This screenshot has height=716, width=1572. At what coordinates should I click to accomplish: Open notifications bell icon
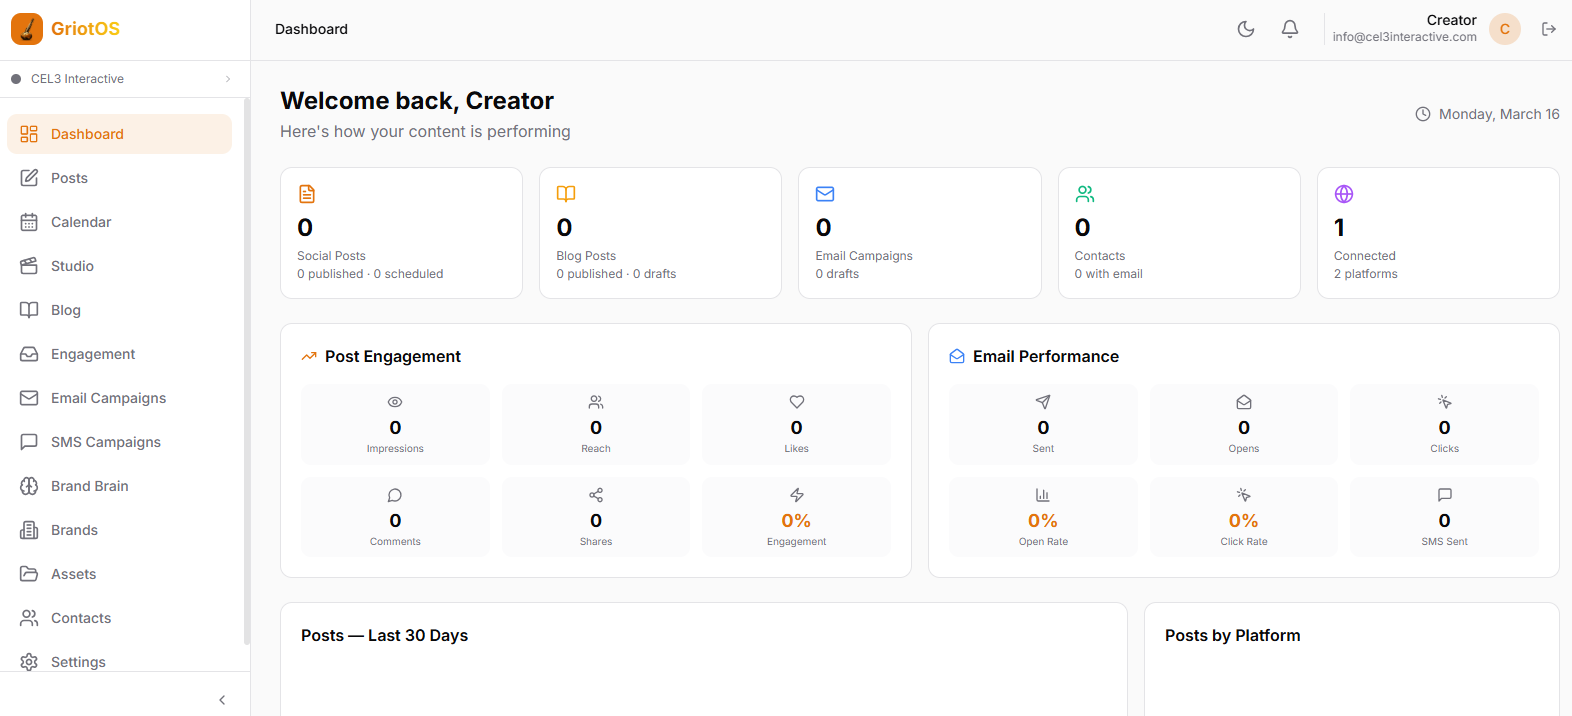pyautogui.click(x=1290, y=29)
